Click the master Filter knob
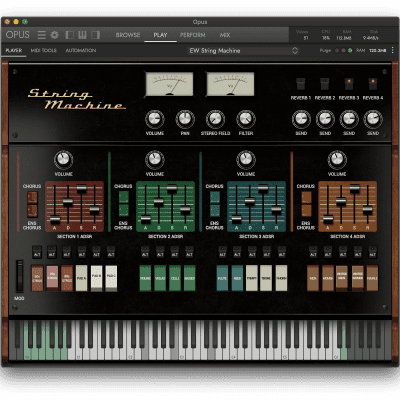The width and height of the screenshot is (400, 400). click(246, 119)
